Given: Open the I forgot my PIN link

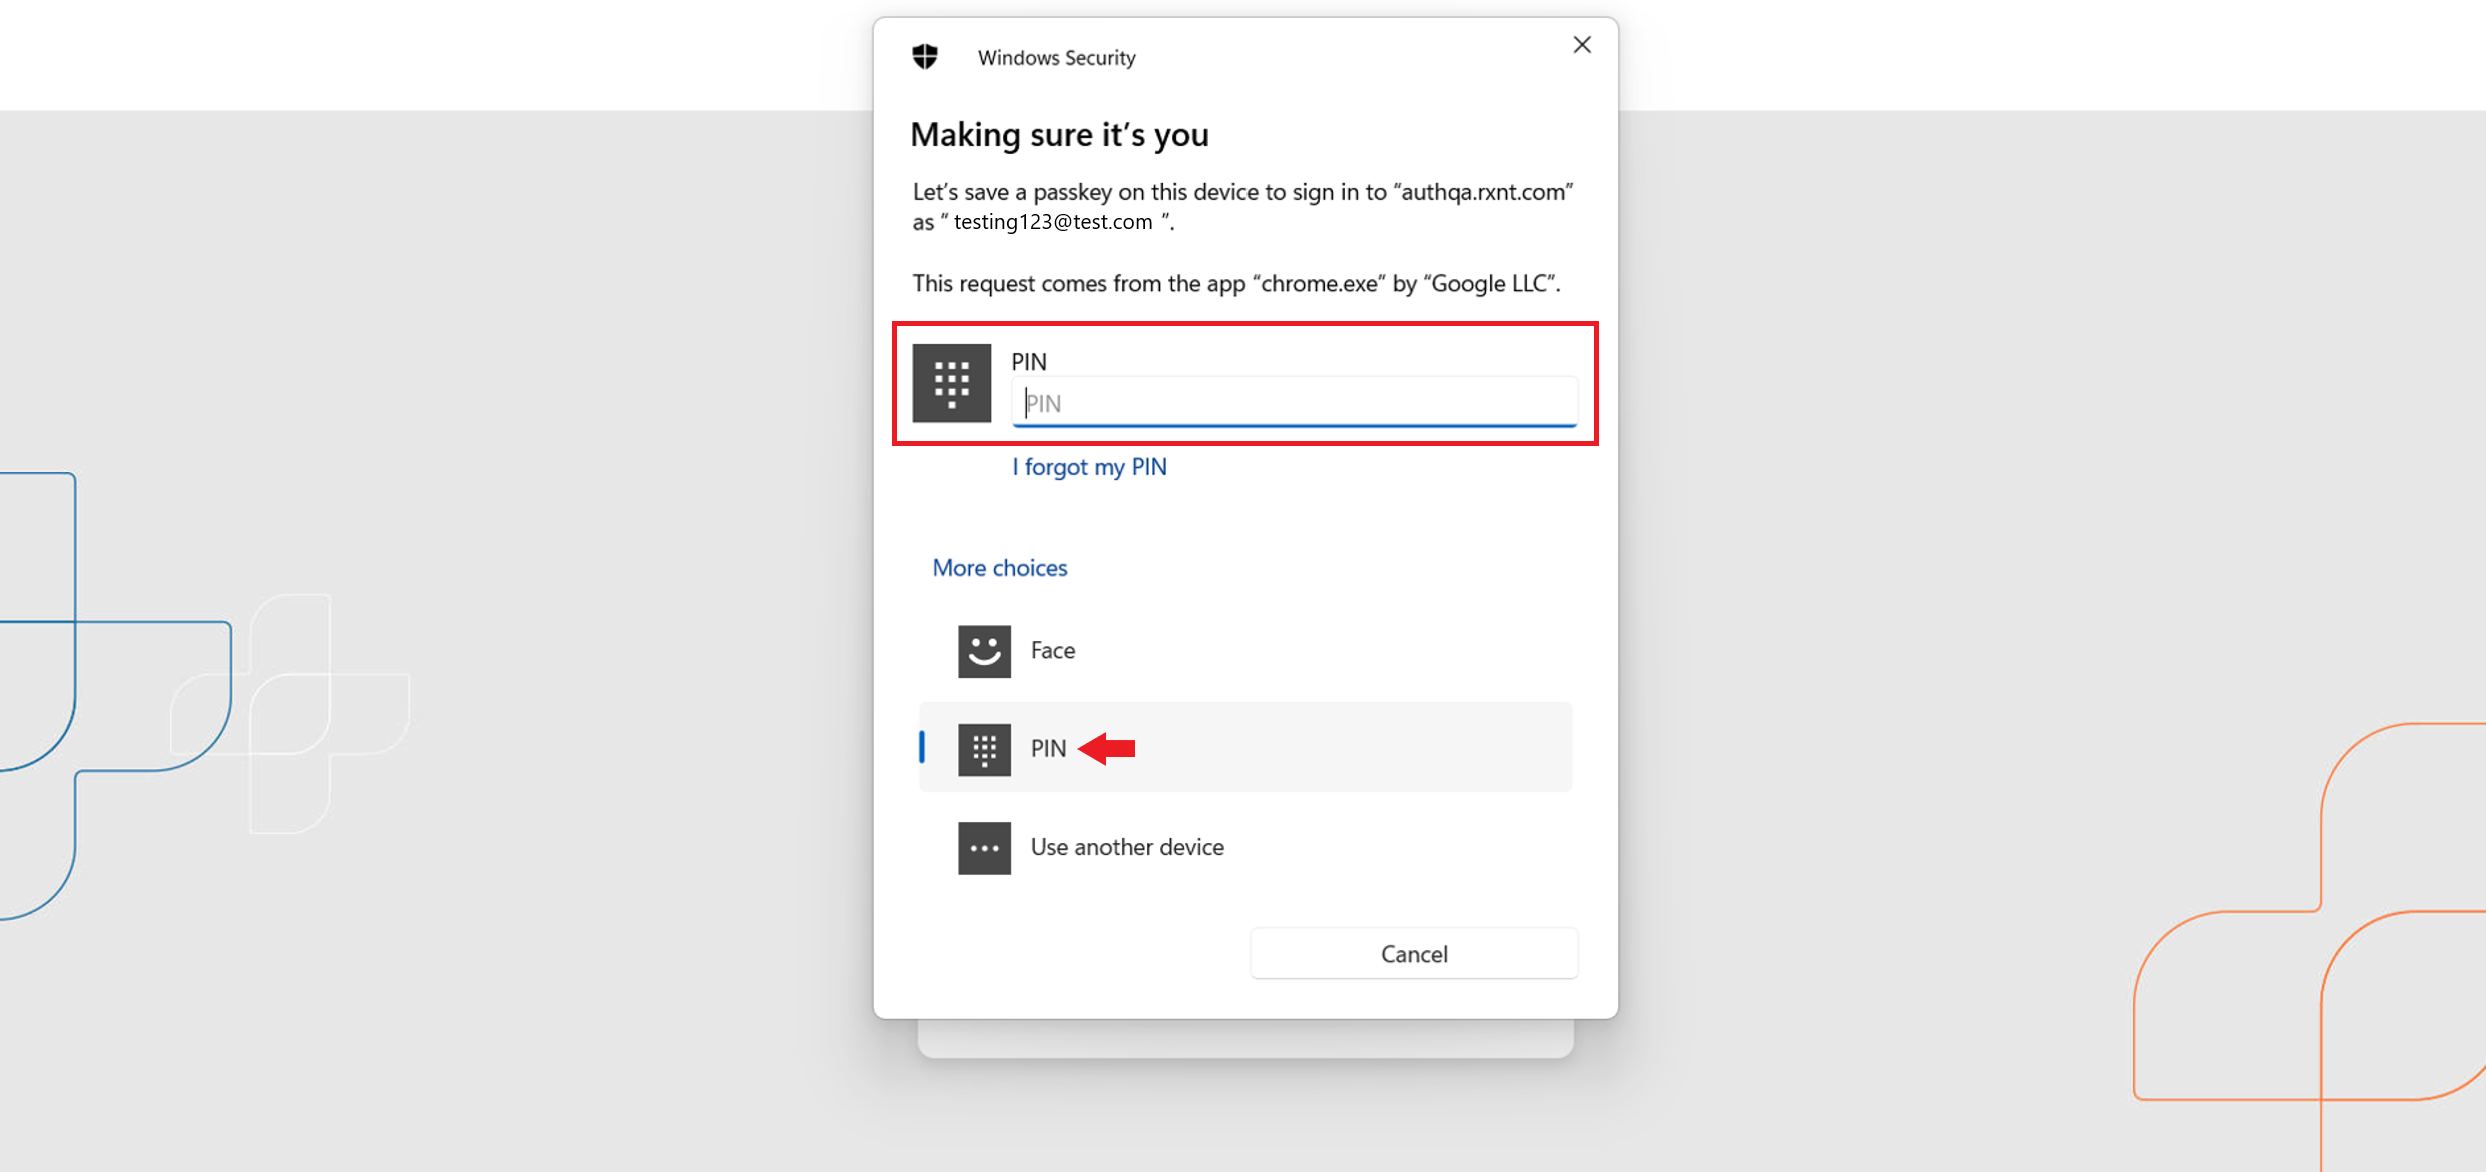Looking at the screenshot, I should pos(1089,467).
